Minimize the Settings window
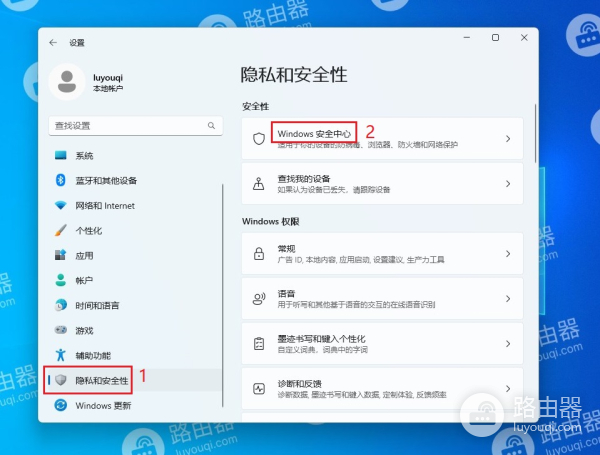The height and width of the screenshot is (455, 600). [x=466, y=38]
